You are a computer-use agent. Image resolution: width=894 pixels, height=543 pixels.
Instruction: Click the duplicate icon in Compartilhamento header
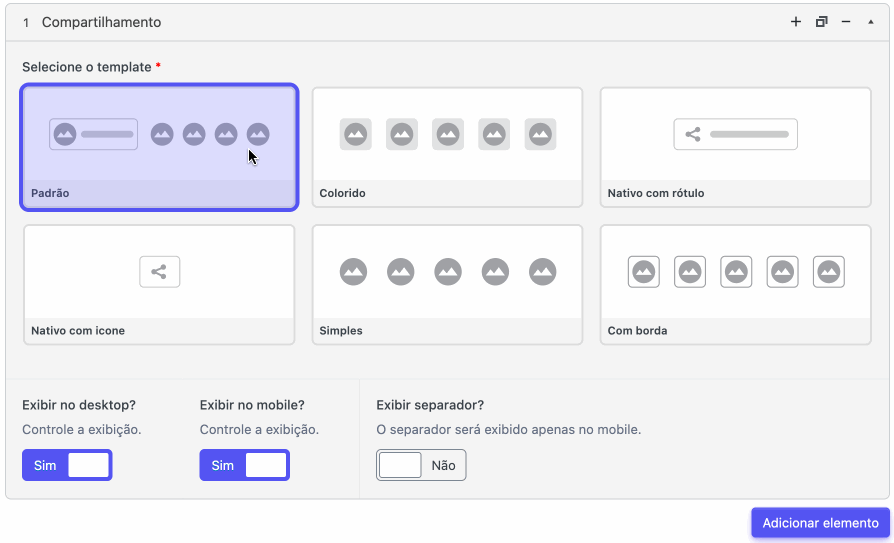coord(821,22)
